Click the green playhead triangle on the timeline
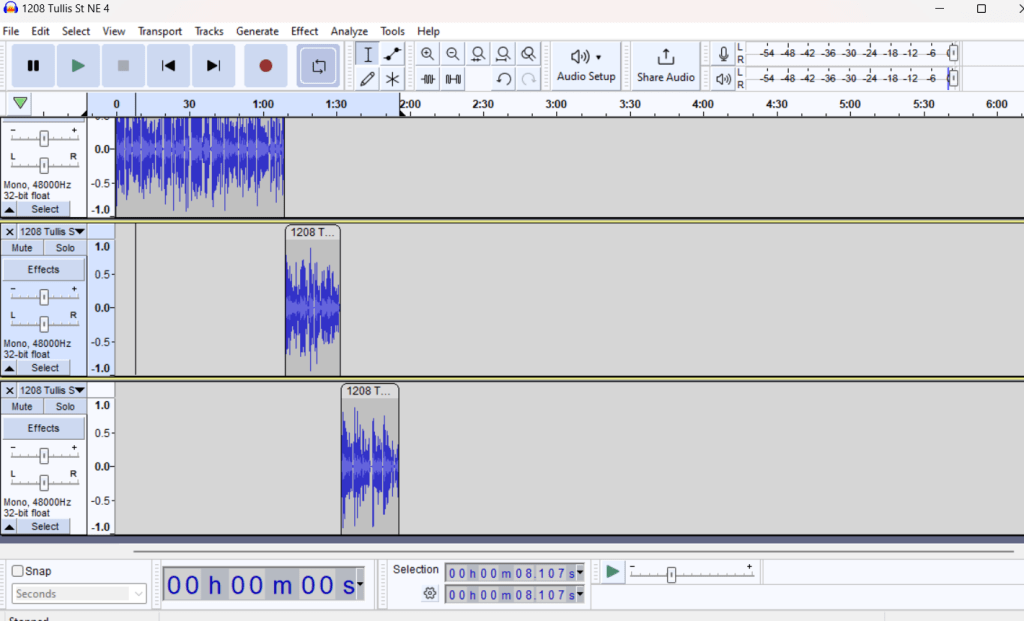The height and width of the screenshot is (621, 1024). [20, 103]
